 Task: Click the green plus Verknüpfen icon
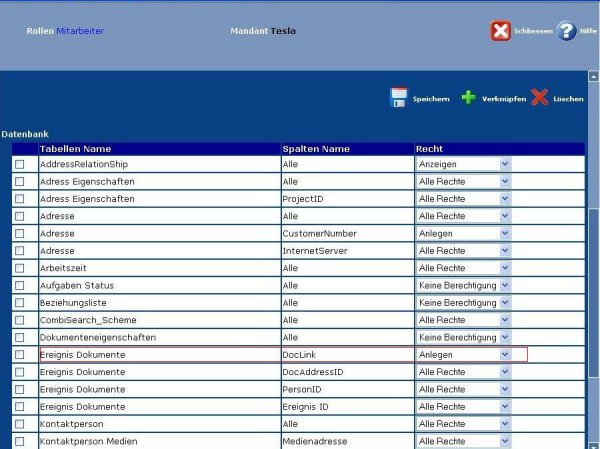click(468, 98)
